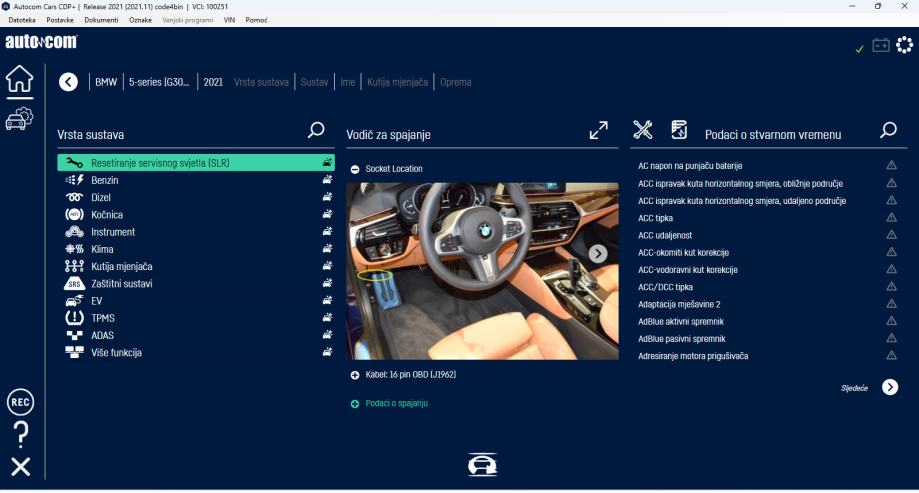The width and height of the screenshot is (919, 493).
Task: Go to next page with Sljedeće arrow
Action: click(x=890, y=387)
